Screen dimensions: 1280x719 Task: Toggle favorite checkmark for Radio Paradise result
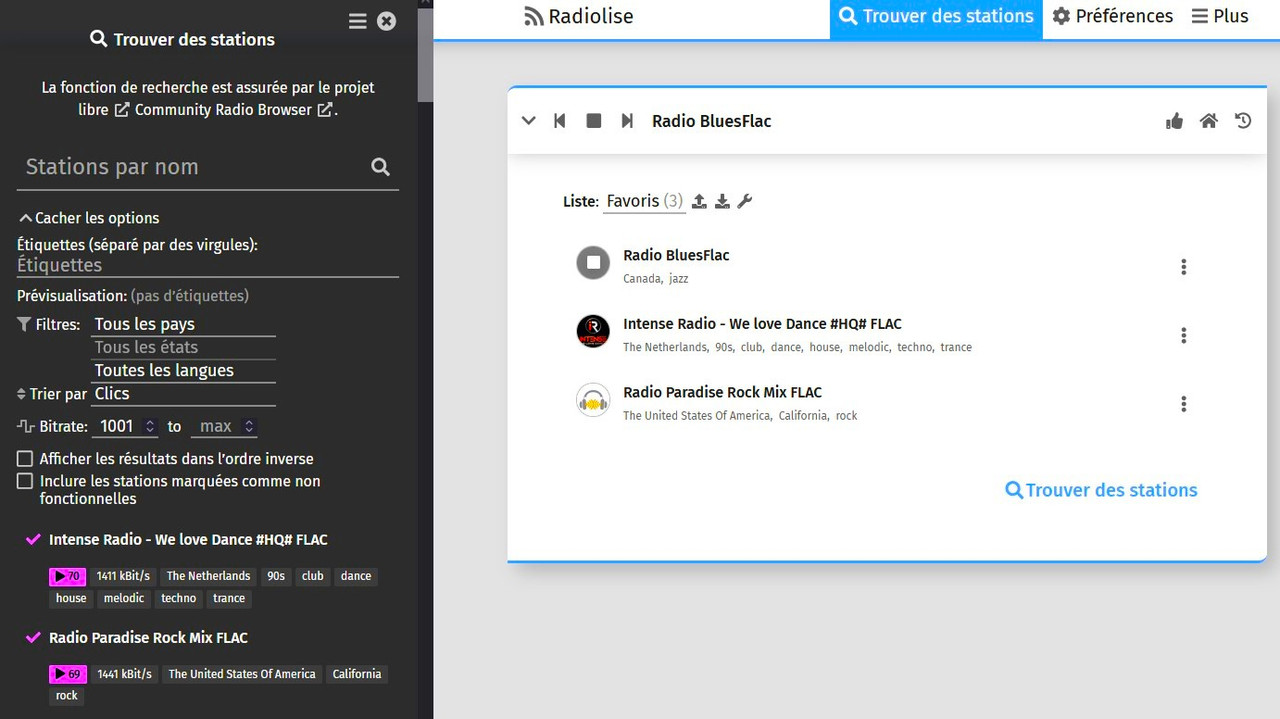33,638
